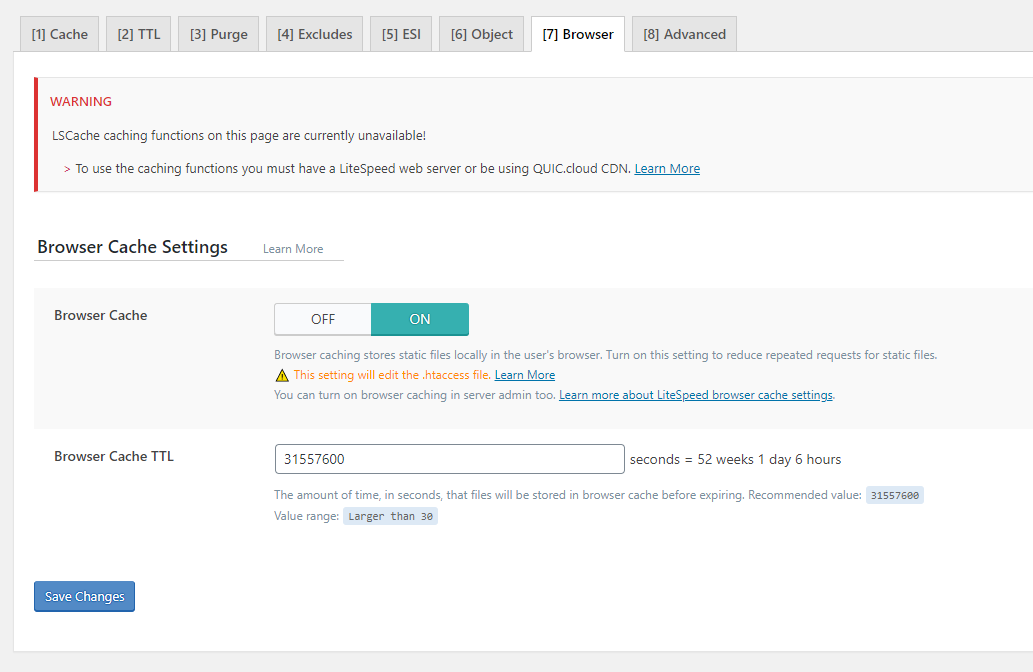Click the Browser Cache label
The width and height of the screenshot is (1033, 672).
[x=101, y=316]
